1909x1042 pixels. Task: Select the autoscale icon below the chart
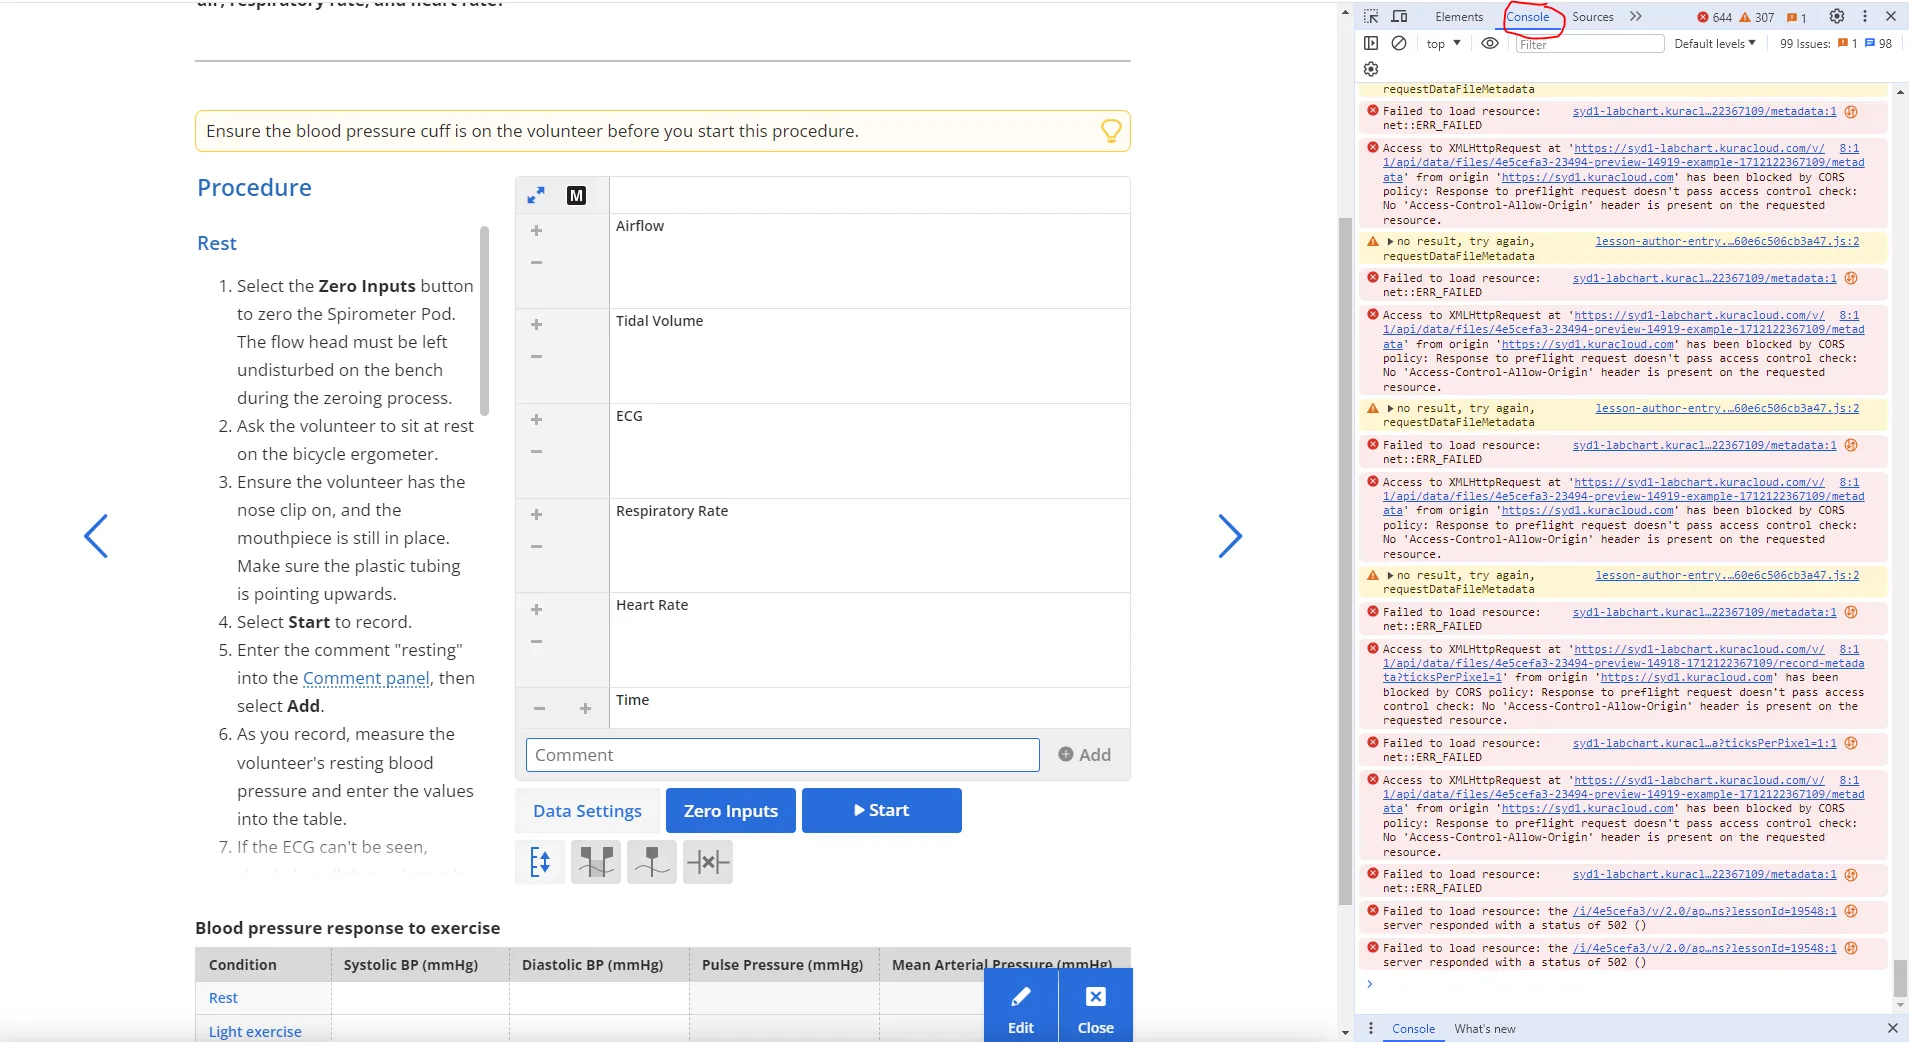click(539, 861)
